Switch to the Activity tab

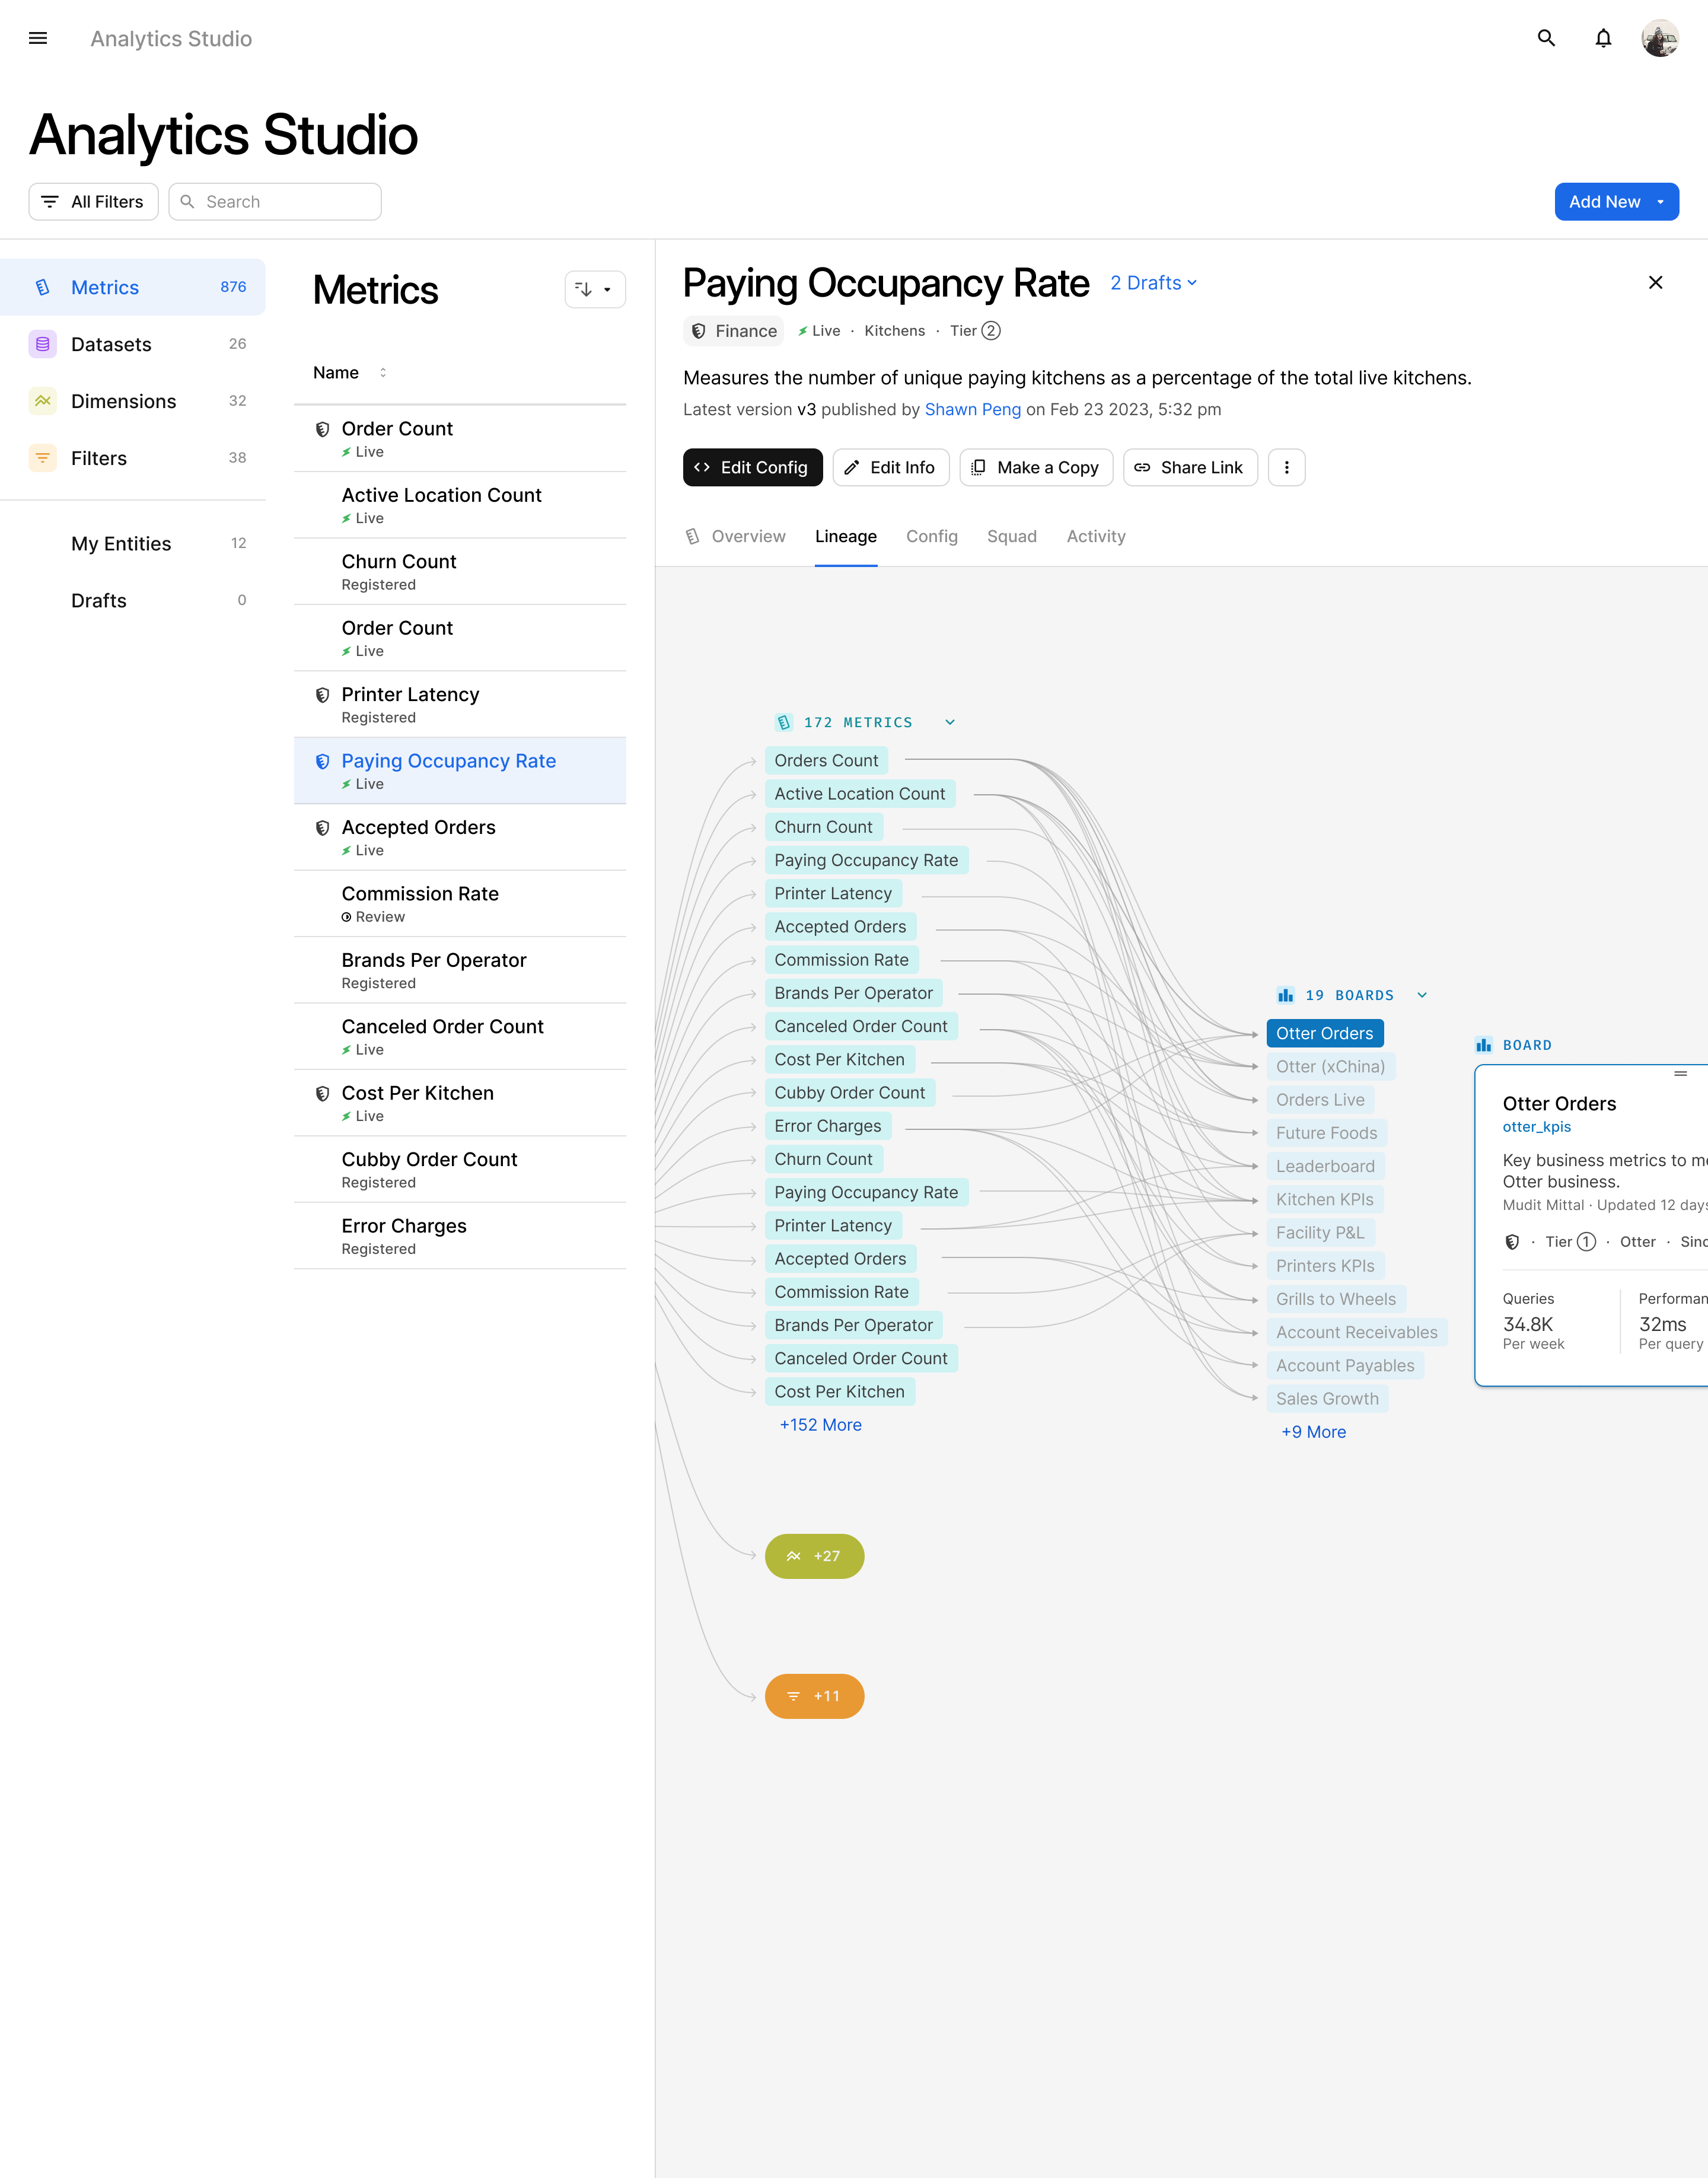point(1095,536)
